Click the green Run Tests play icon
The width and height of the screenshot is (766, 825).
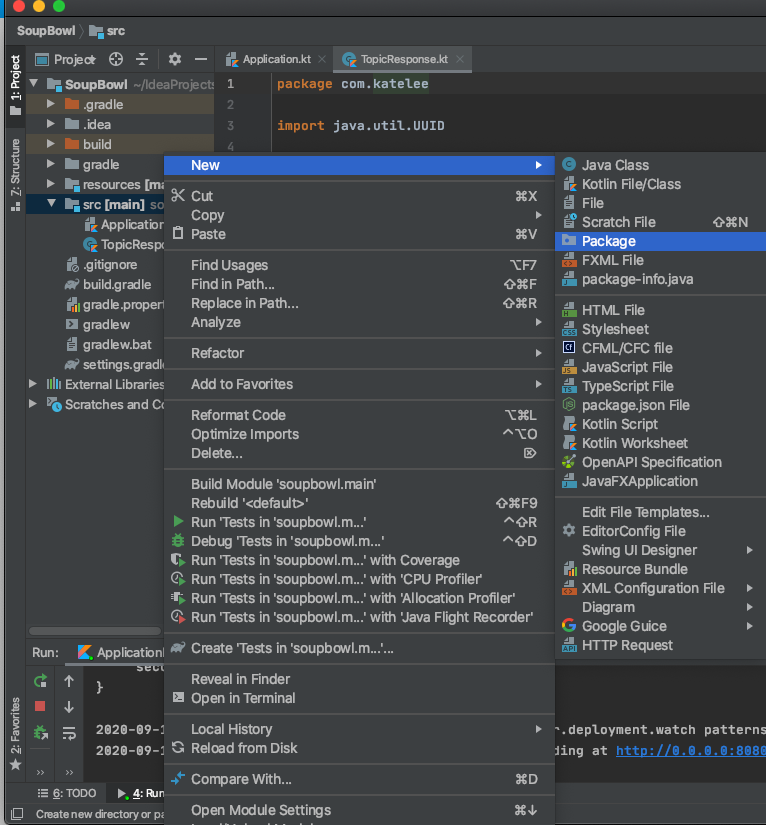[x=178, y=521]
